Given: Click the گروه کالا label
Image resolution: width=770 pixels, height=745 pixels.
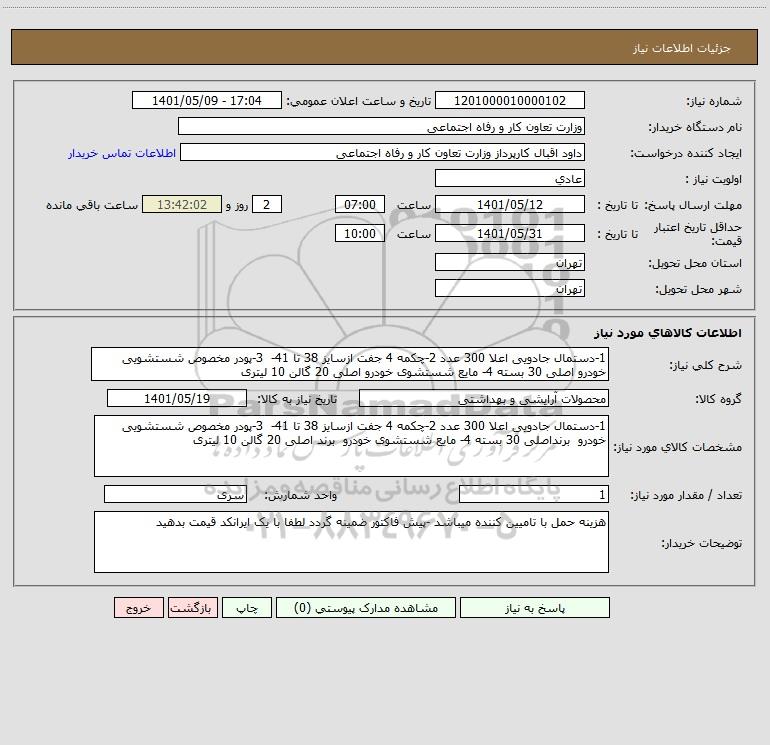Looking at the screenshot, I should 718,399.
